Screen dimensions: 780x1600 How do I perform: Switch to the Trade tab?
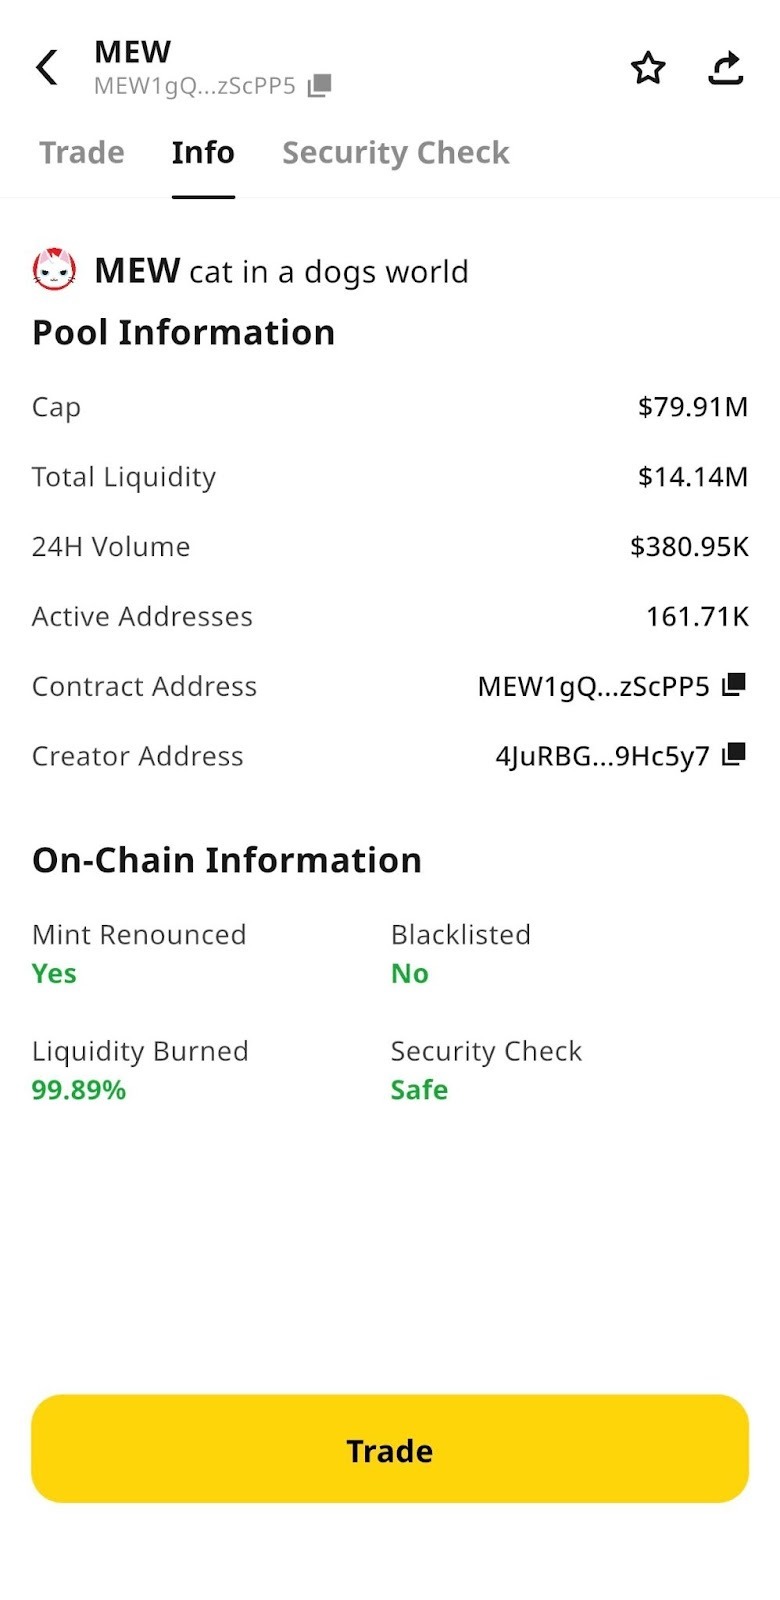[x=82, y=153]
